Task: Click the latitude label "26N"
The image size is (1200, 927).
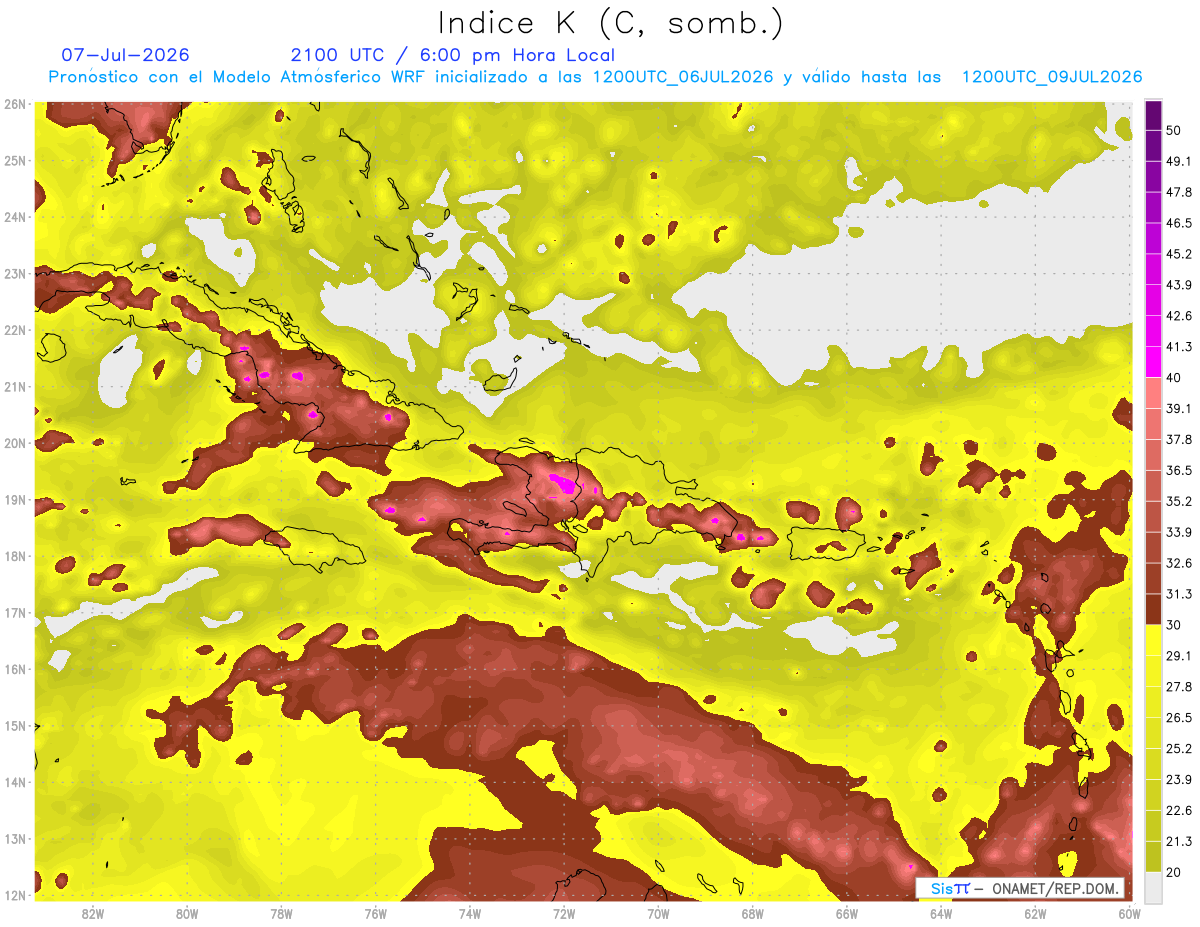Action: click(x=15, y=104)
